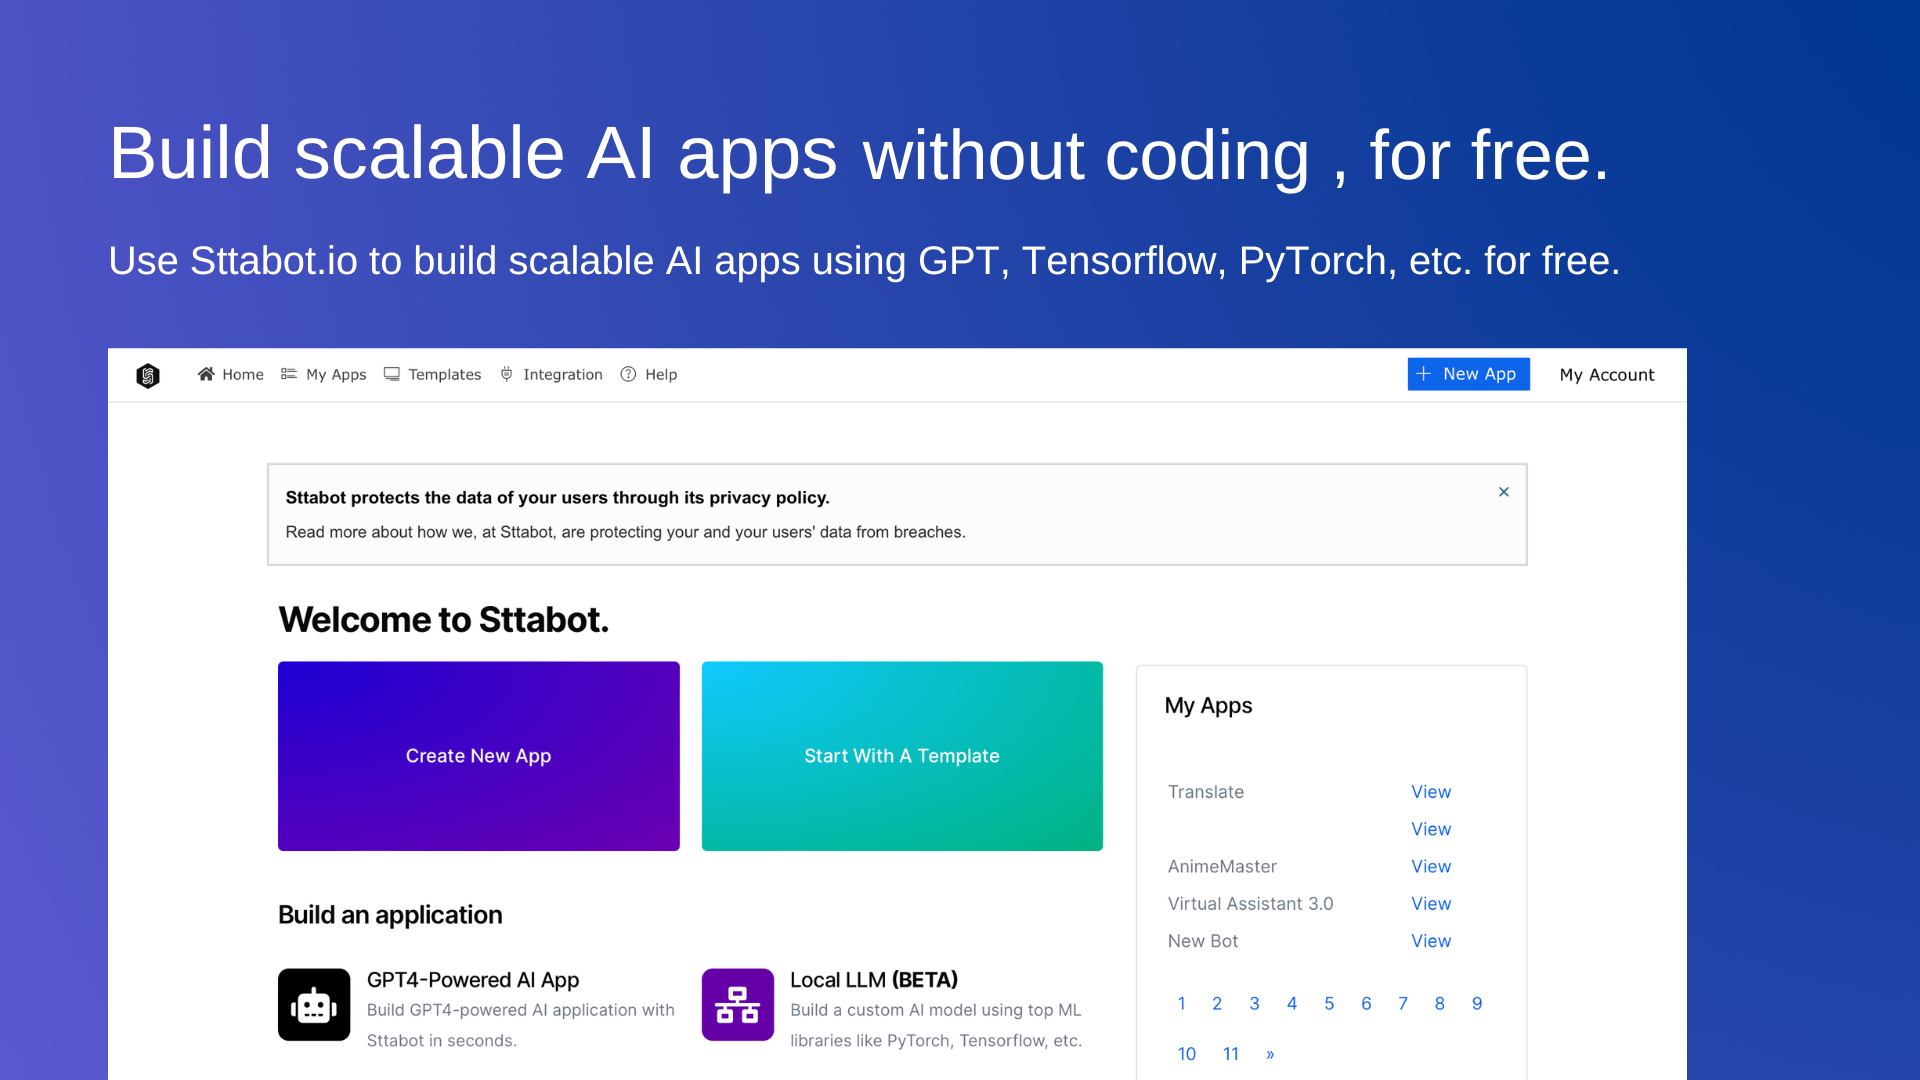
Task: Open My Account menu
Action: [x=1606, y=375]
